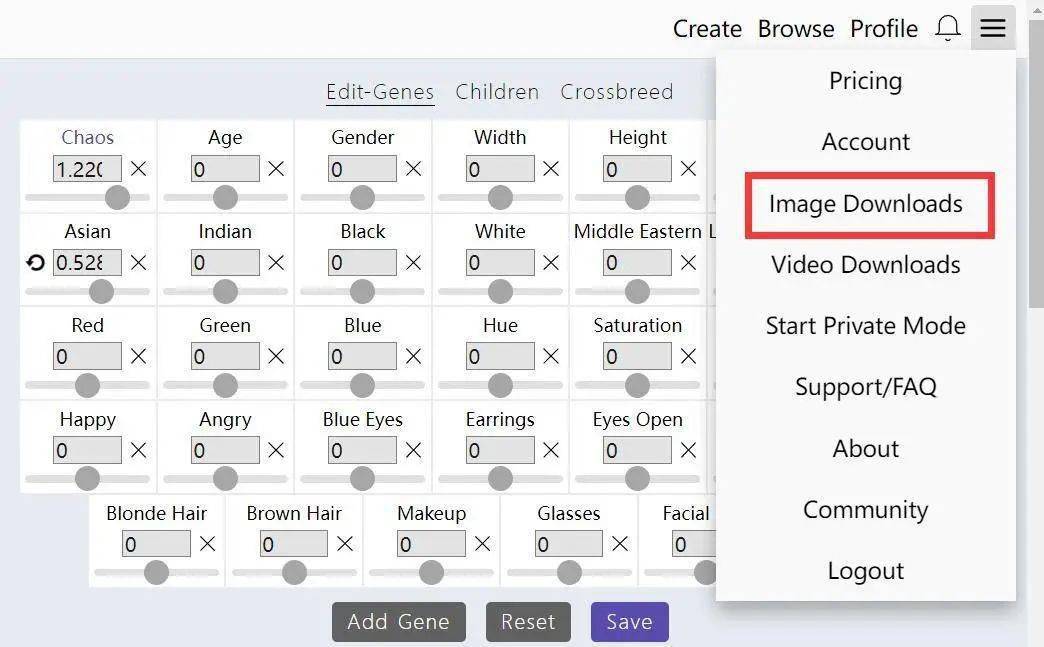Open the Browse link in the header

(795, 29)
